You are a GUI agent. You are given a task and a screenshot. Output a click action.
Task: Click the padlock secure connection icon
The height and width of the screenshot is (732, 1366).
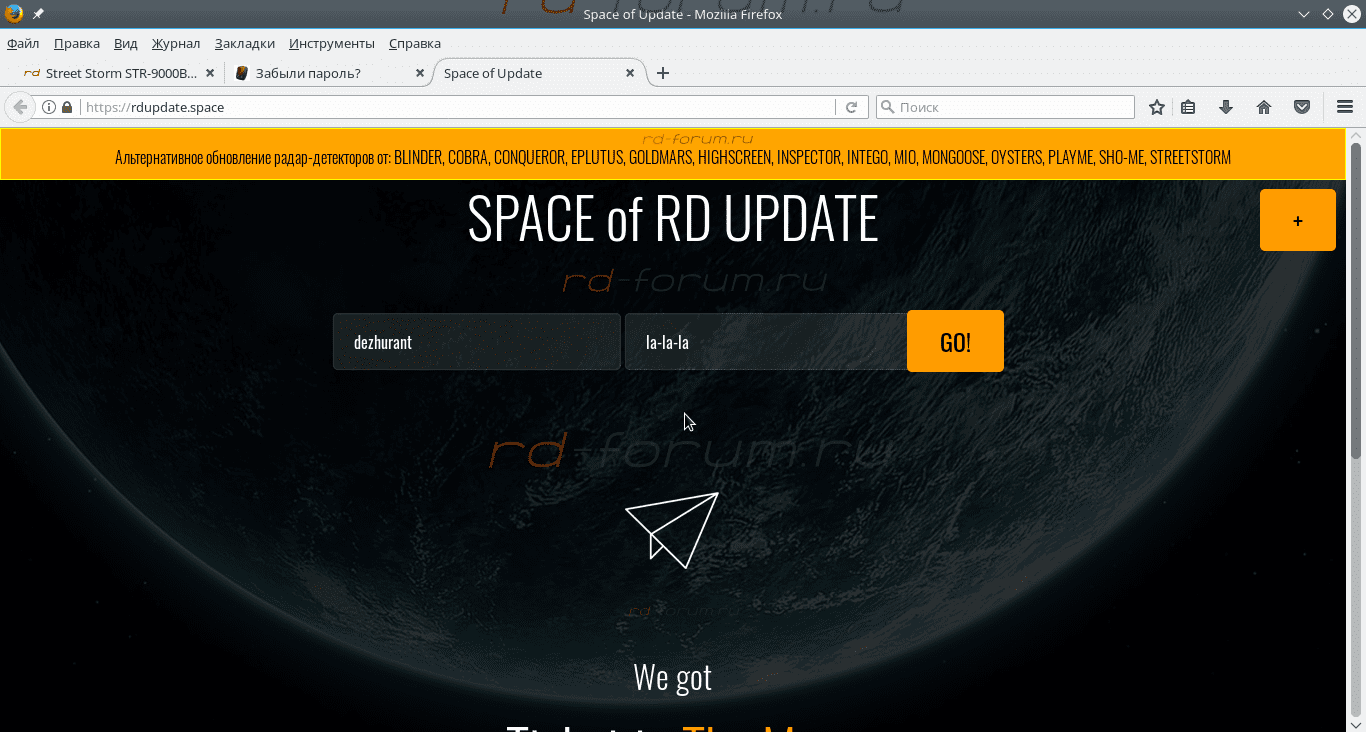[x=67, y=107]
